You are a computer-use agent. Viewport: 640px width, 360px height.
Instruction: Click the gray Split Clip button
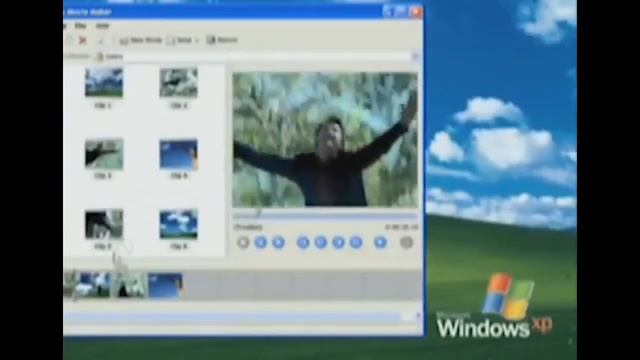(406, 242)
